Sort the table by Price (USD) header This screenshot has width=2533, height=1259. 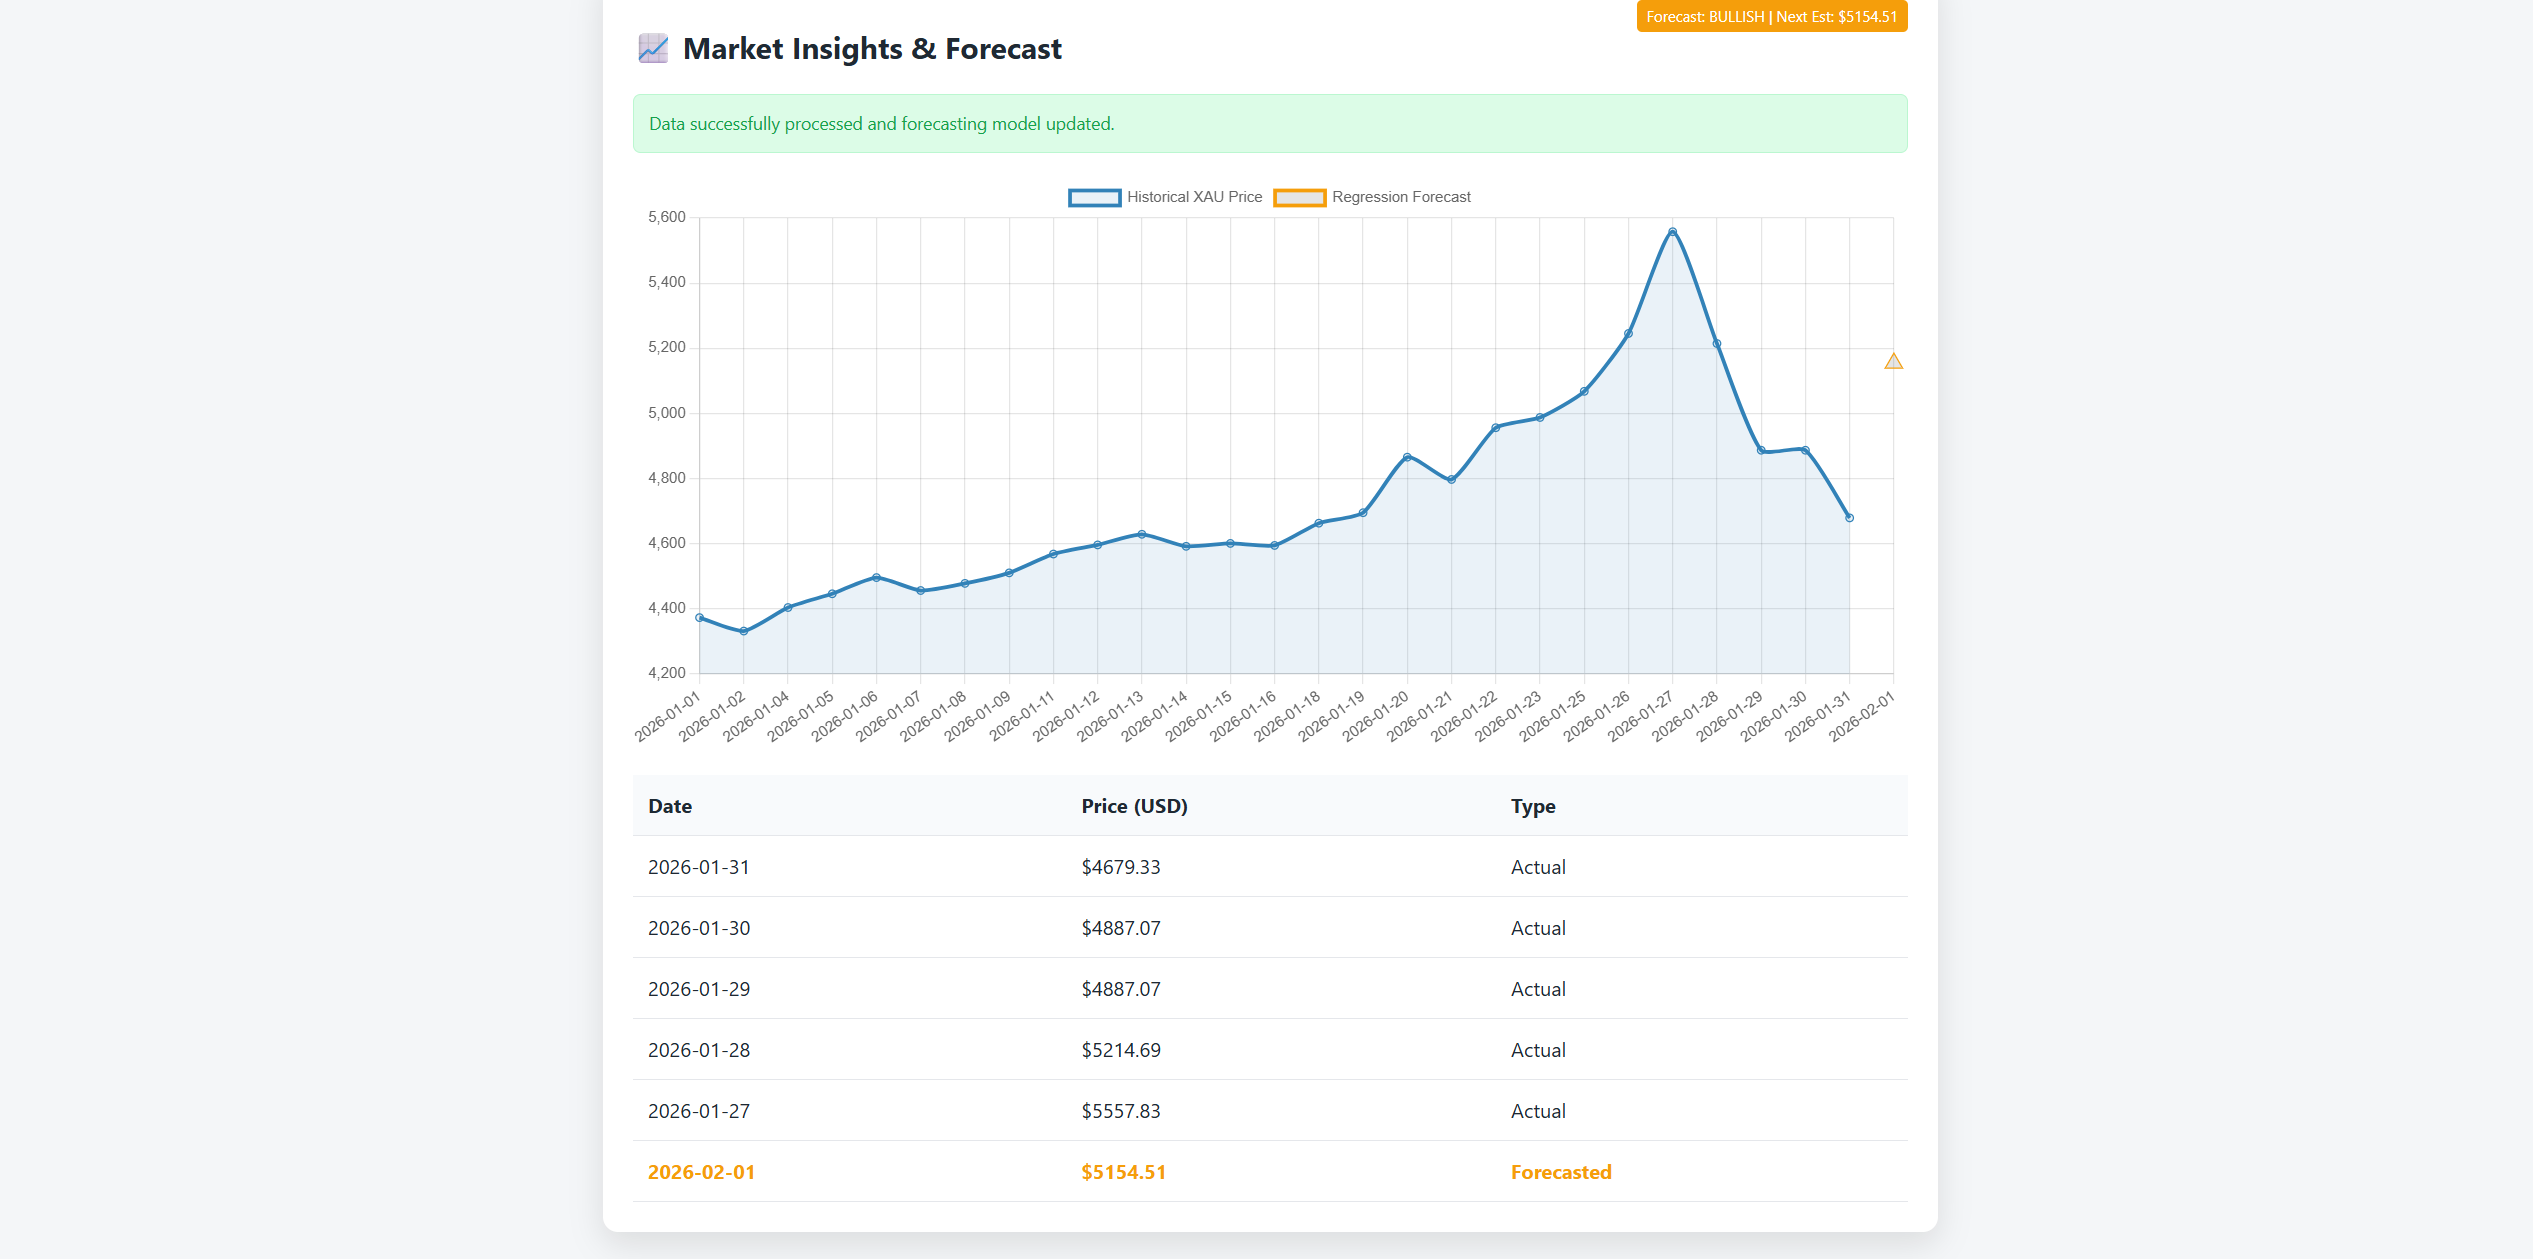click(1133, 806)
